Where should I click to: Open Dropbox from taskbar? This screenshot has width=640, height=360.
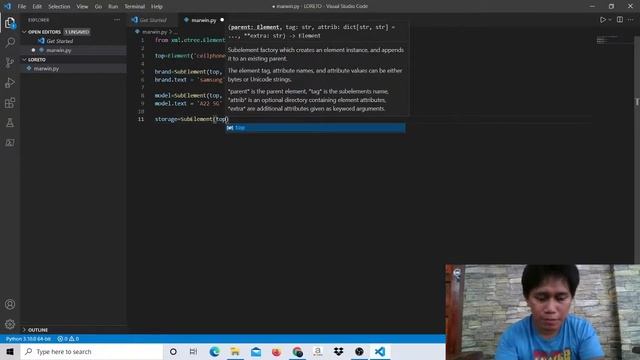click(338, 351)
